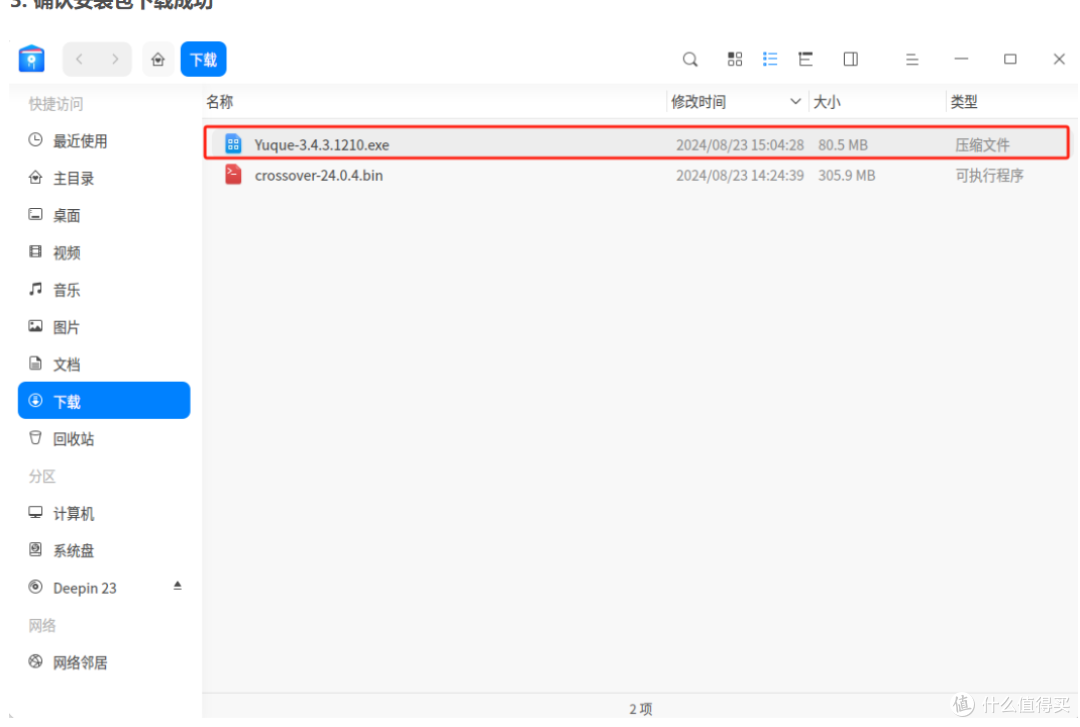Click the 下载 breadcrumb in title bar
This screenshot has width=1080, height=727.
coord(203,59)
